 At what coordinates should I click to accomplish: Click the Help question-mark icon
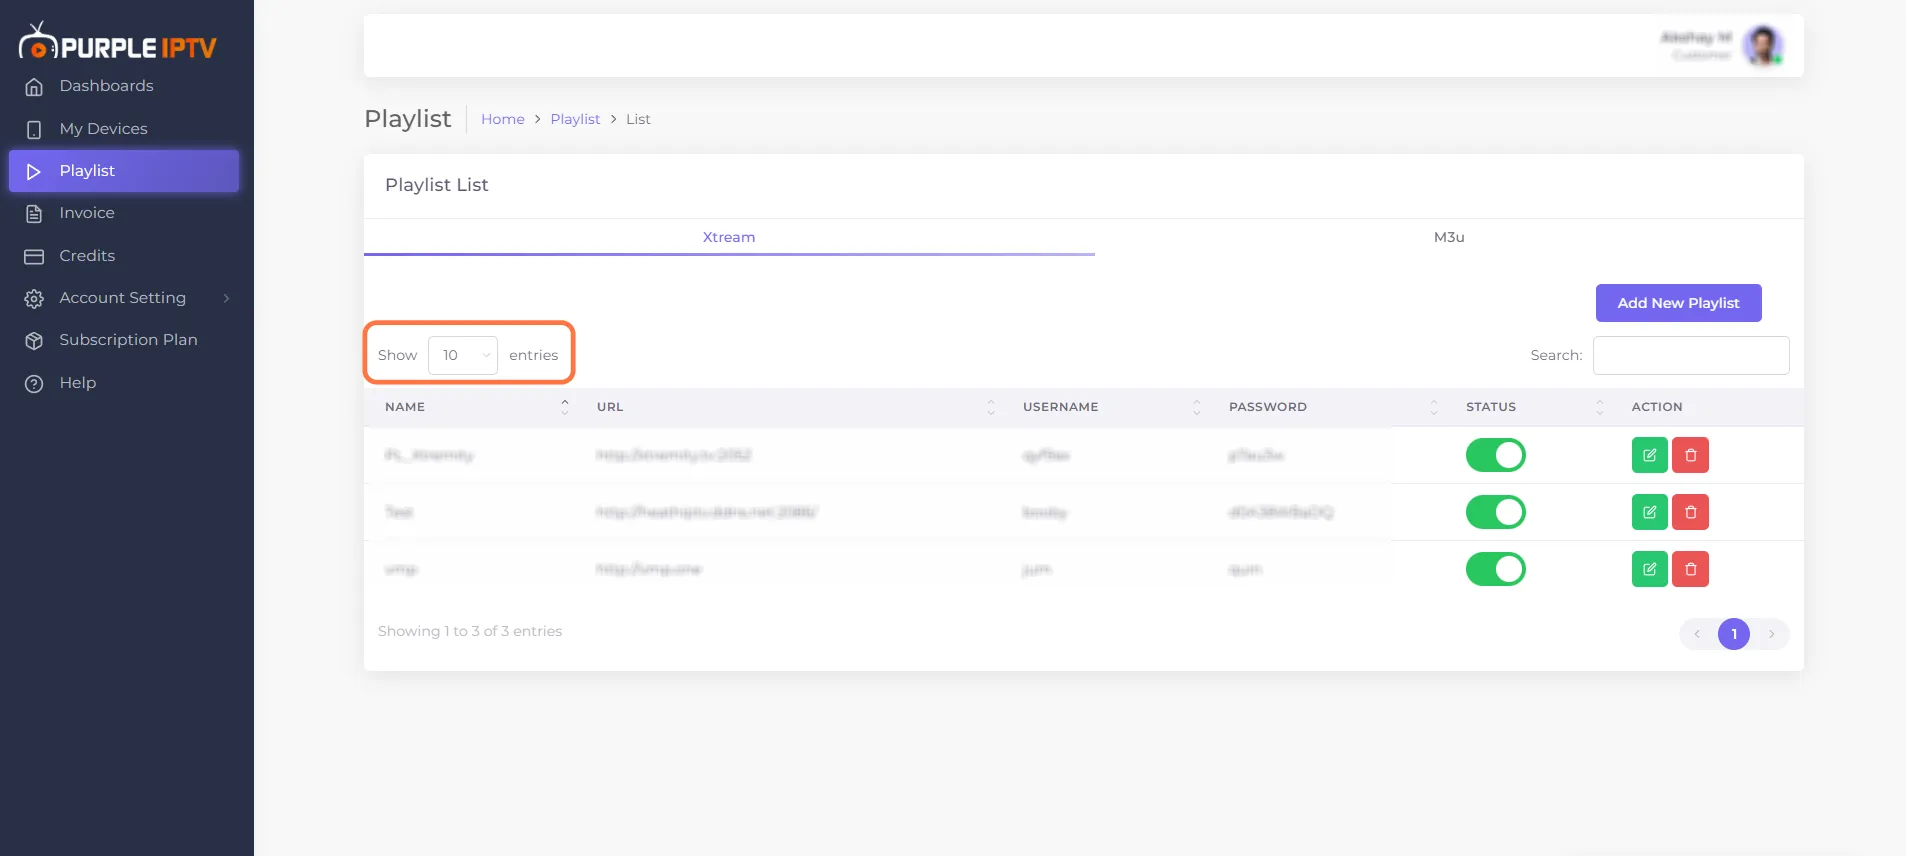pos(34,383)
